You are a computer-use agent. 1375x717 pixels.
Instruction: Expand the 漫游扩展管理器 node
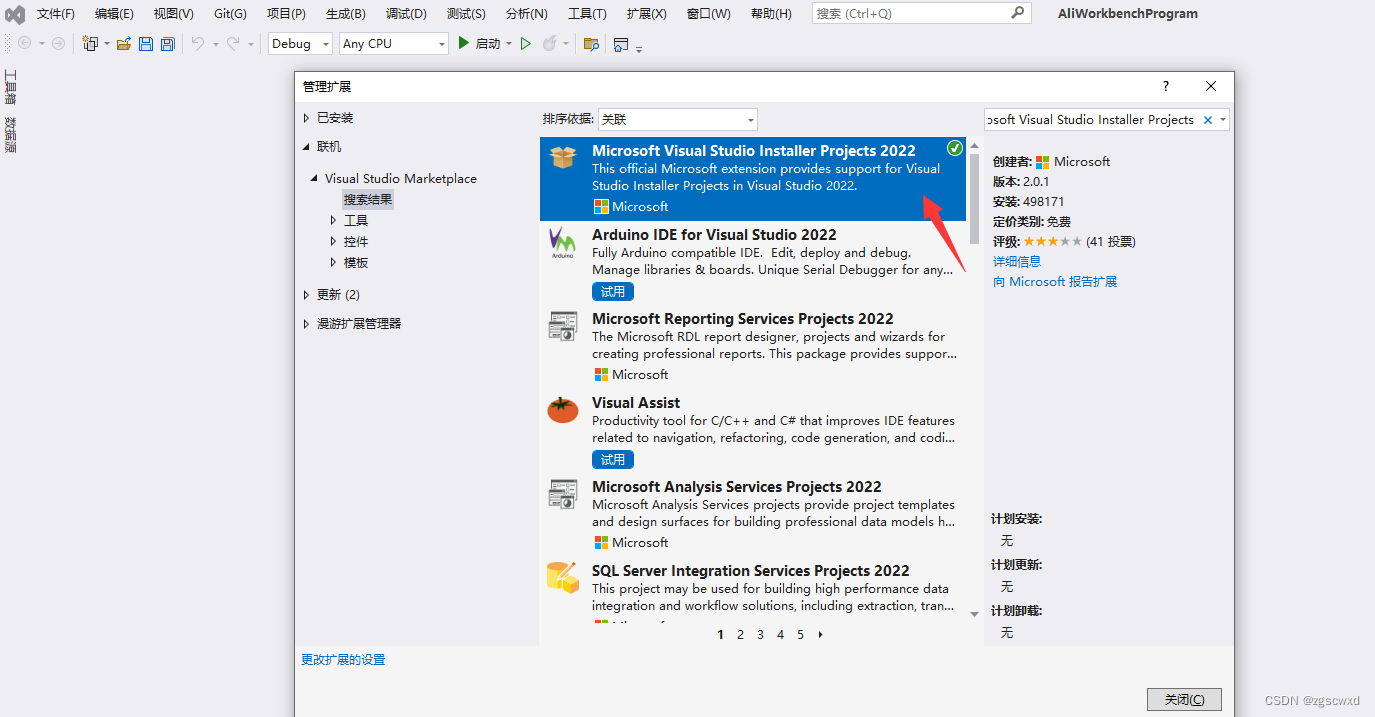(307, 324)
